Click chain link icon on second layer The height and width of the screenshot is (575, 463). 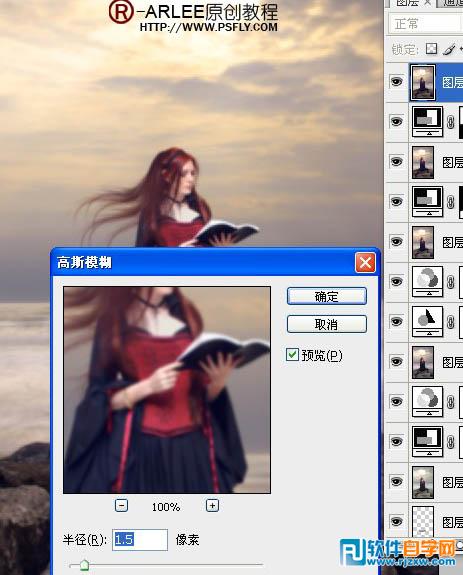click(451, 122)
